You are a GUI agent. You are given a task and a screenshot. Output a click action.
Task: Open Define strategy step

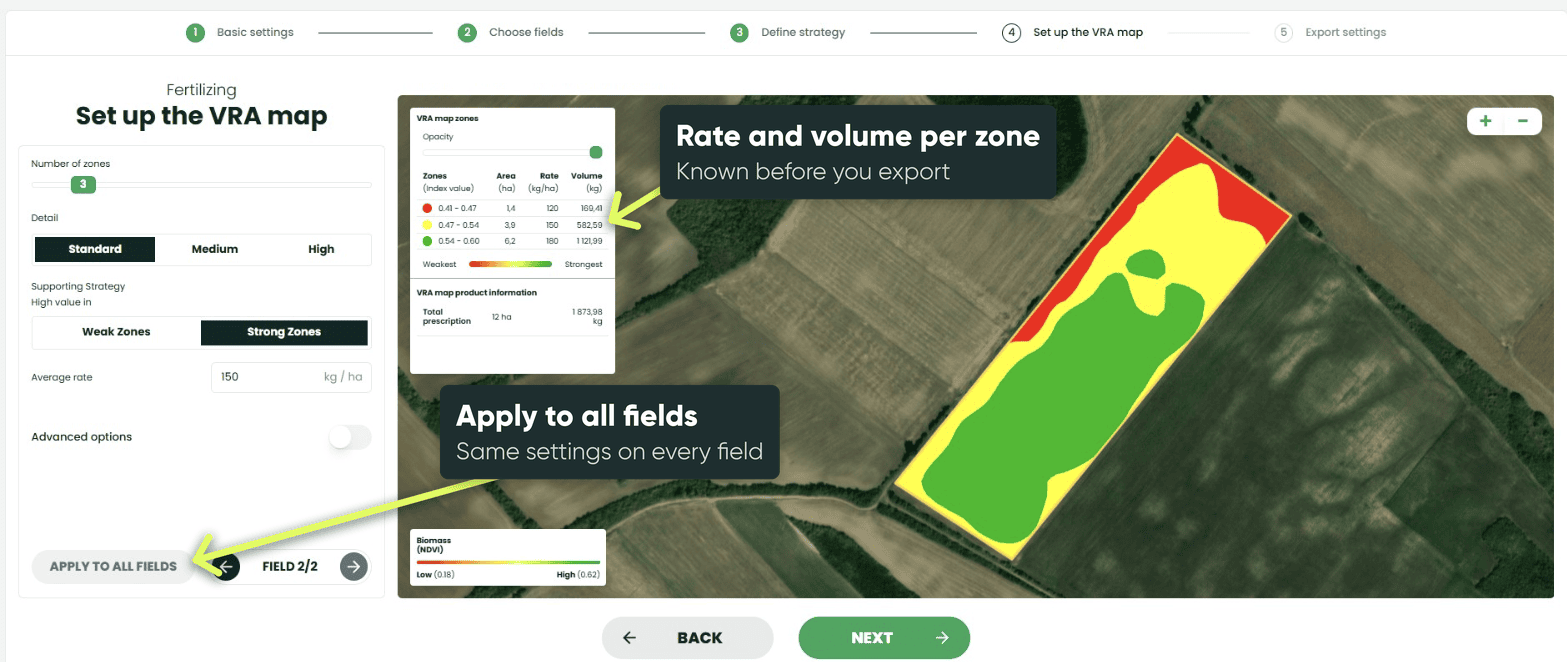803,32
